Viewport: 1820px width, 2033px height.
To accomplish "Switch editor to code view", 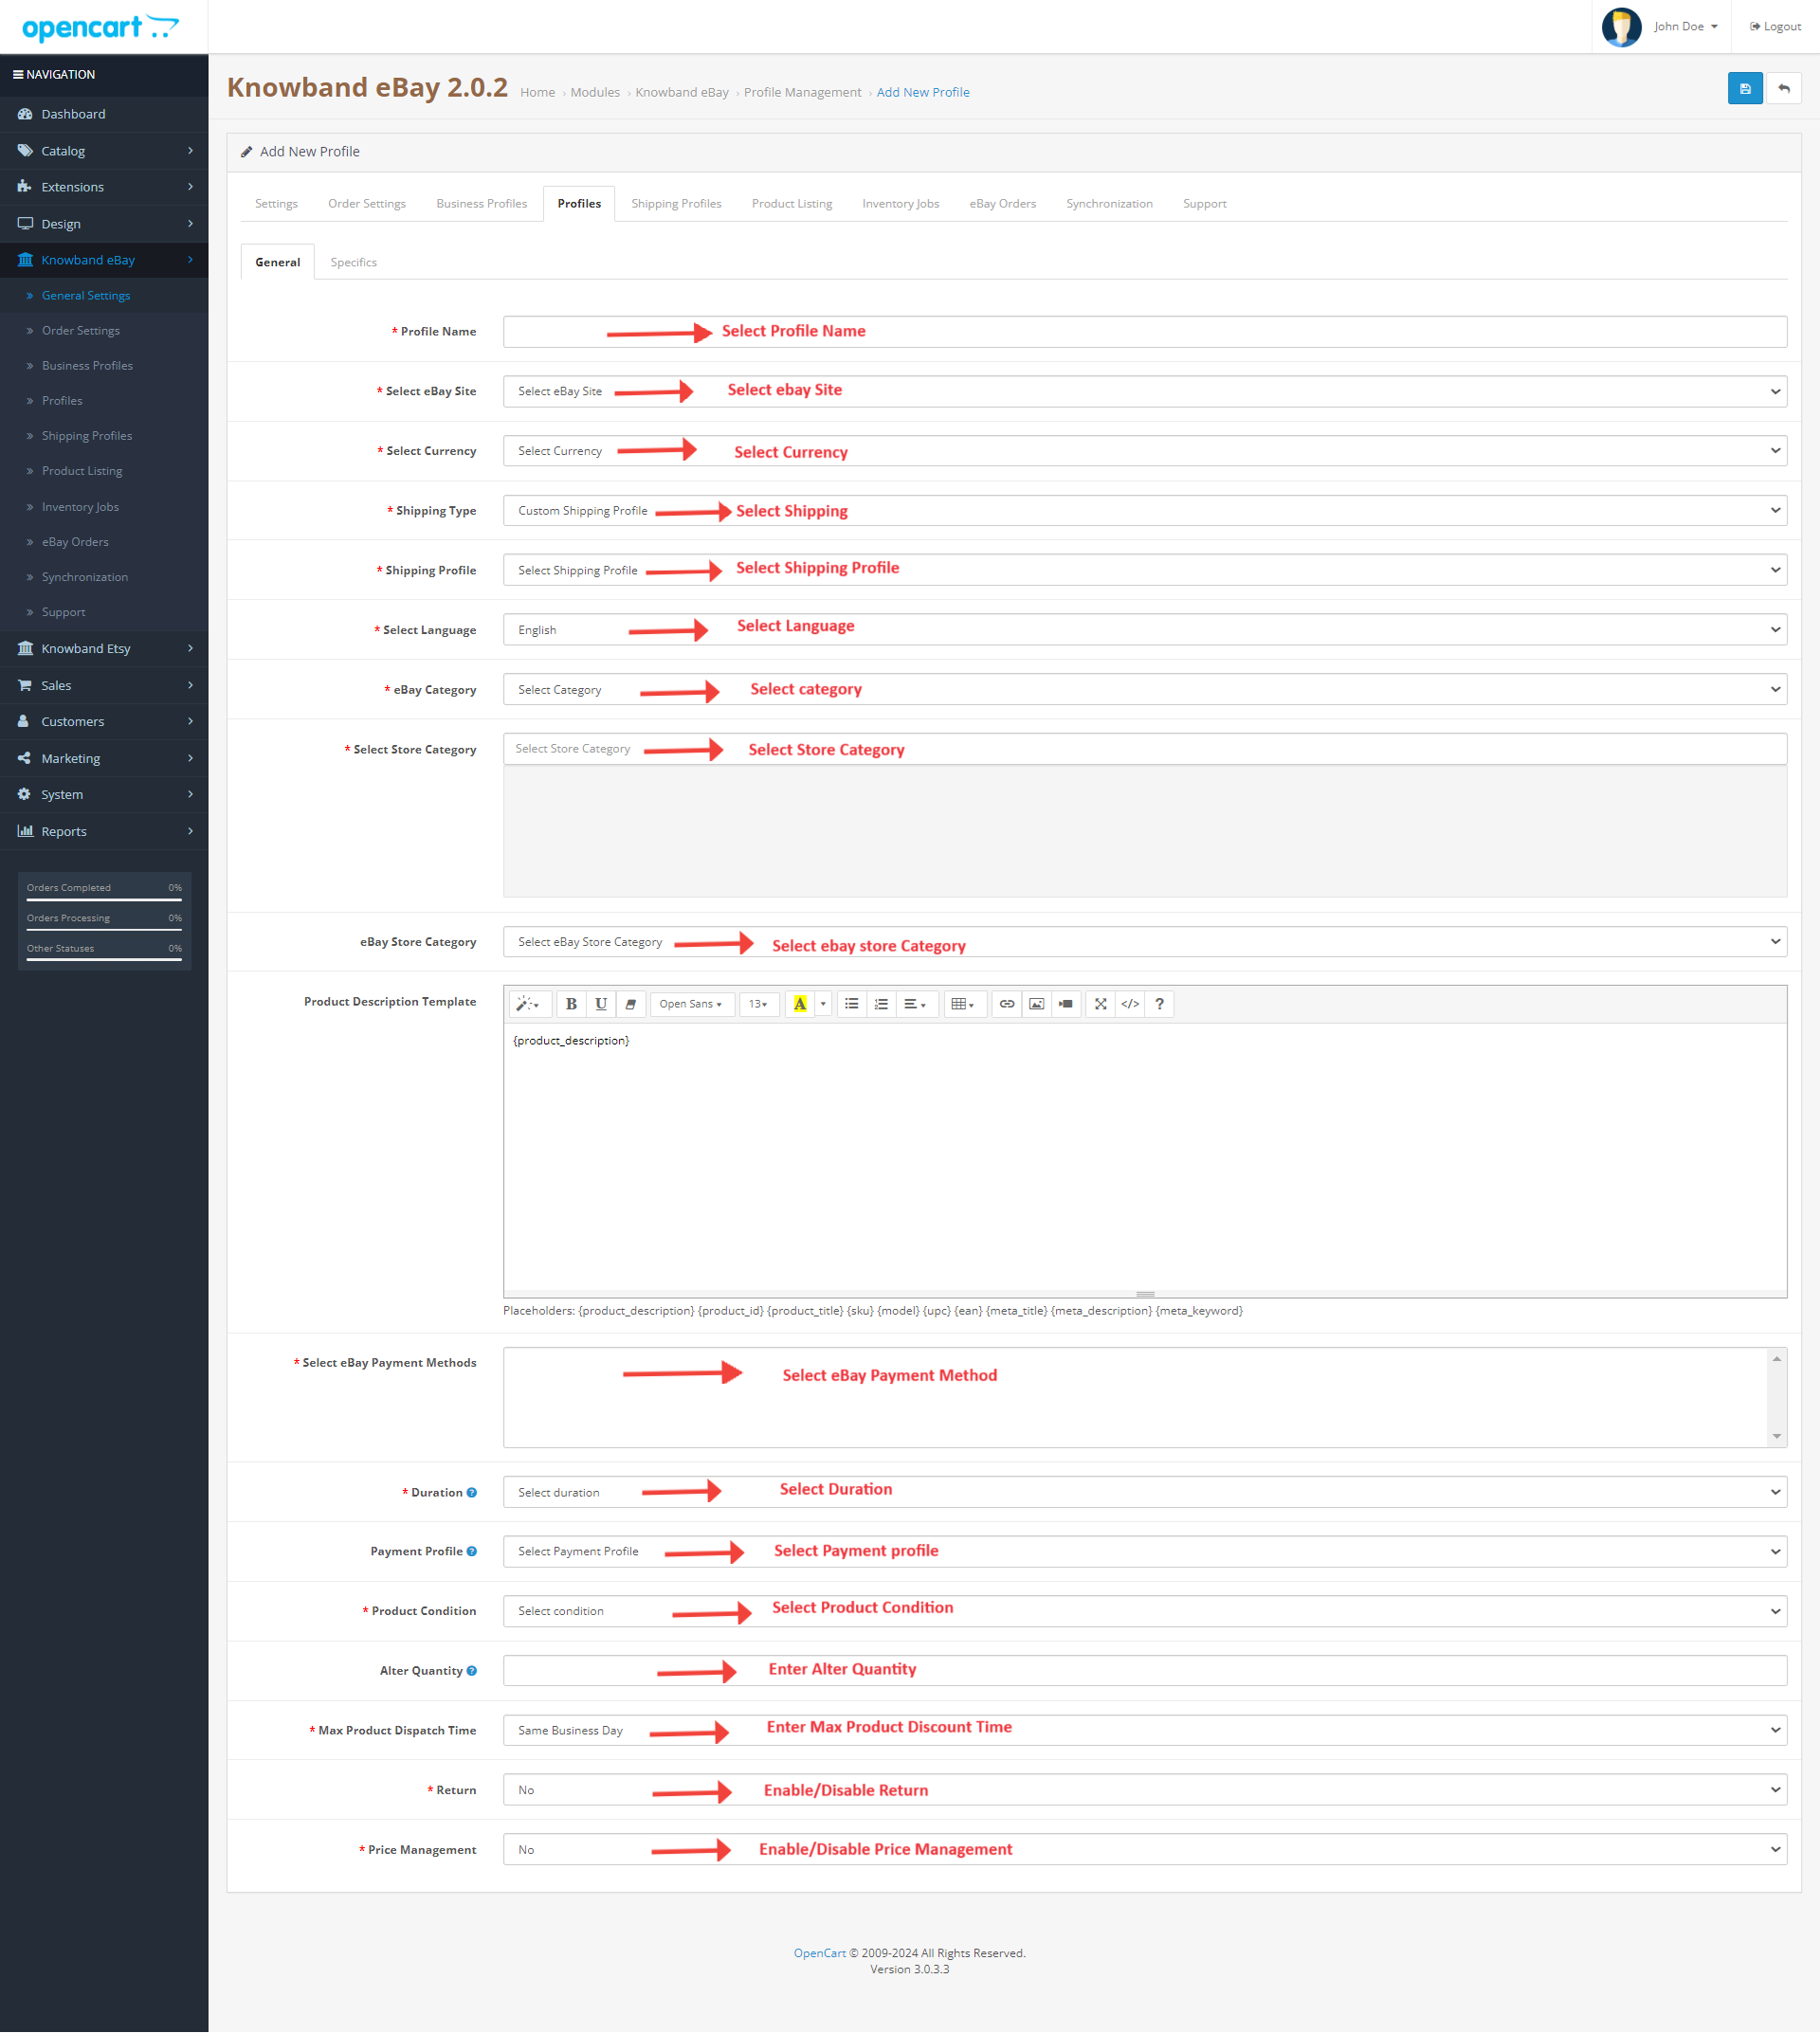I will click(x=1130, y=1004).
